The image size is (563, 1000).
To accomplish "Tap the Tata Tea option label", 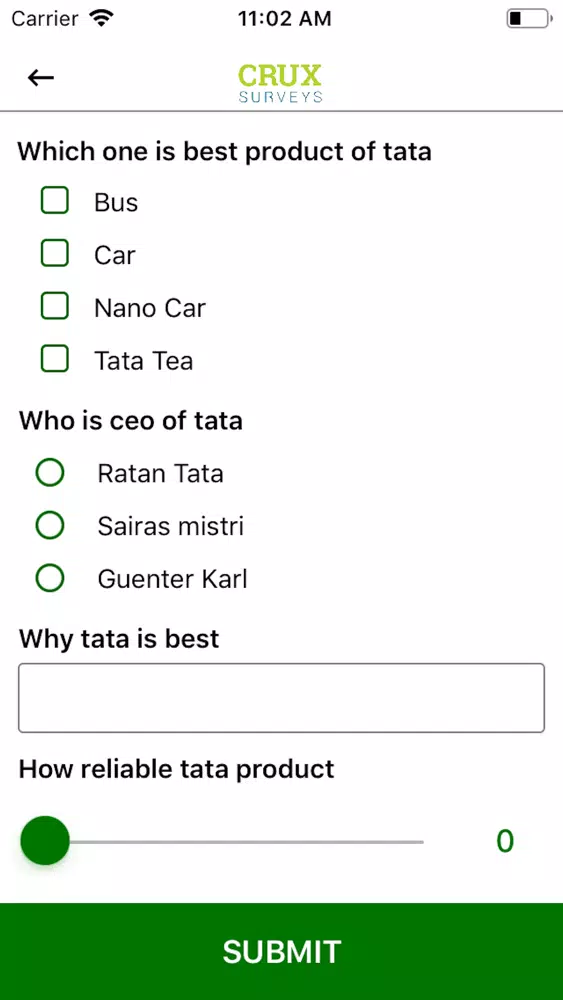I will (x=143, y=361).
